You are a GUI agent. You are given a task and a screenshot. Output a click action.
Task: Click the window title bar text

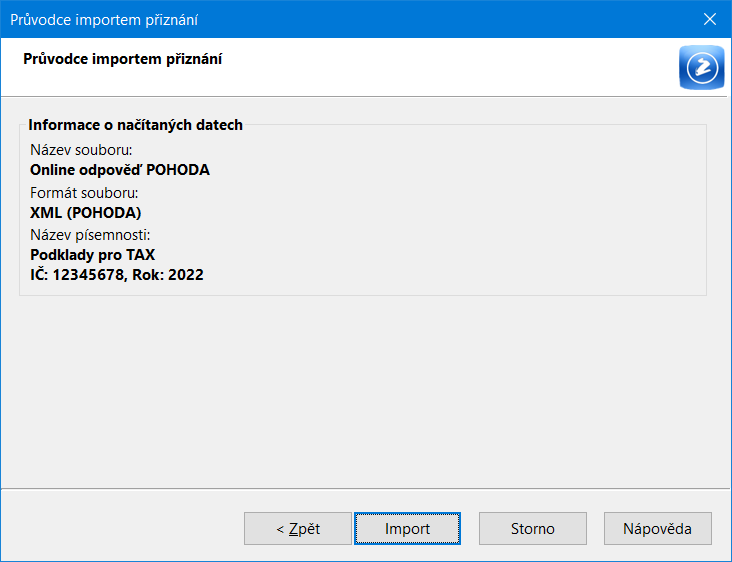(x=104, y=20)
